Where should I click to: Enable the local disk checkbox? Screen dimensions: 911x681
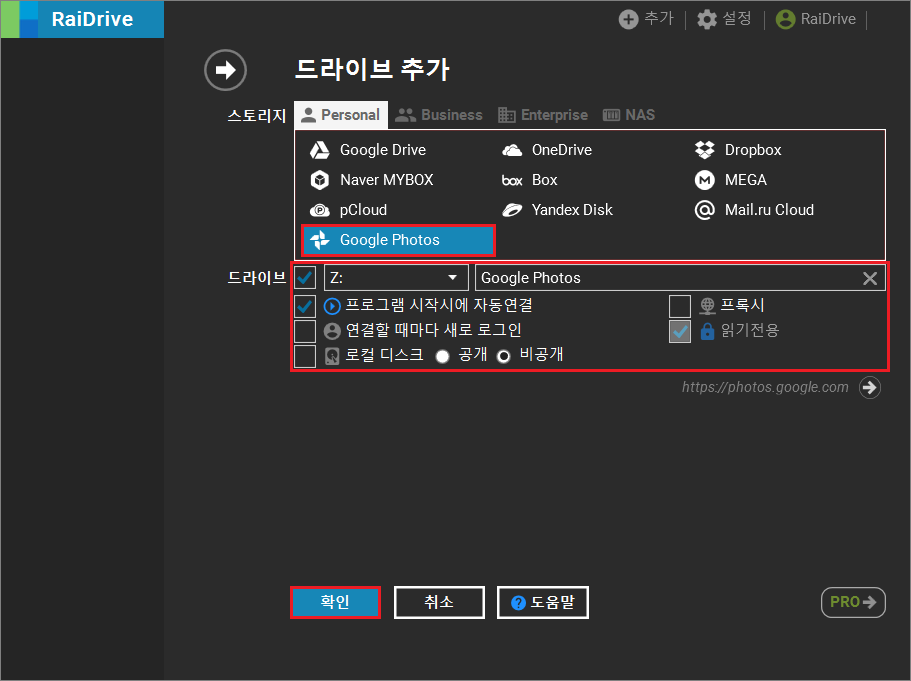(305, 356)
